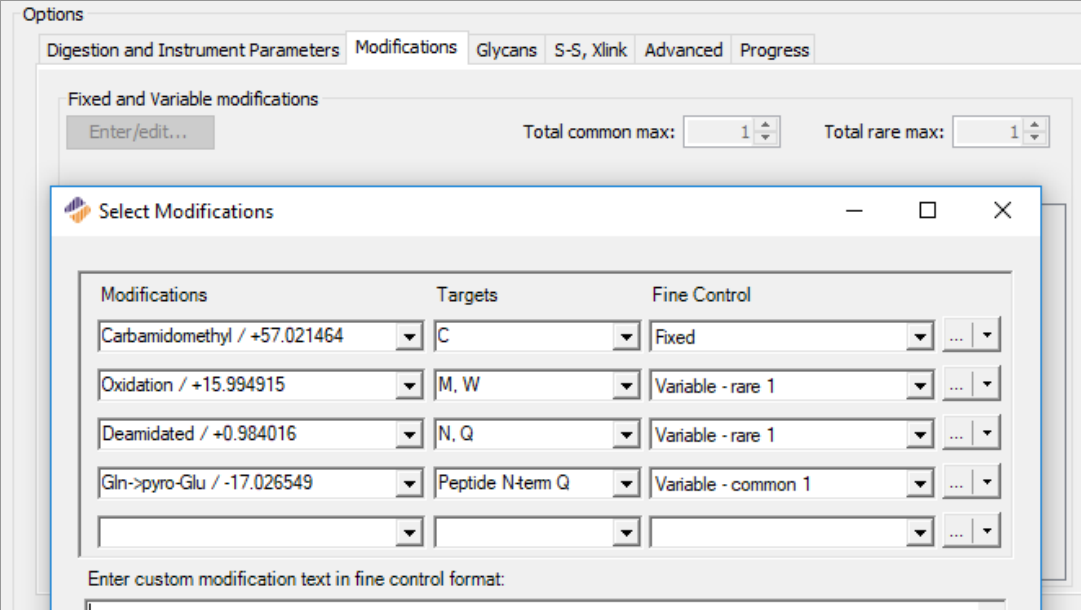Click the ellipsis button in Oxidation row
Screen dimensions: 1081x610
coord(956,385)
